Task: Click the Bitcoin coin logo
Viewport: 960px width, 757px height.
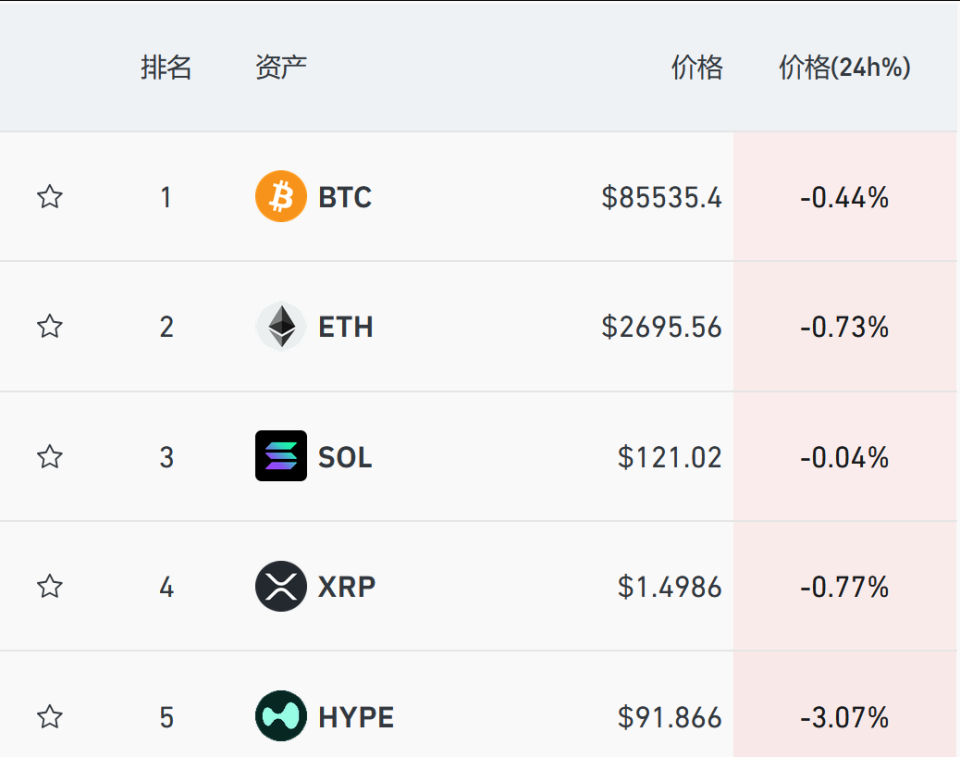Action: click(x=281, y=196)
